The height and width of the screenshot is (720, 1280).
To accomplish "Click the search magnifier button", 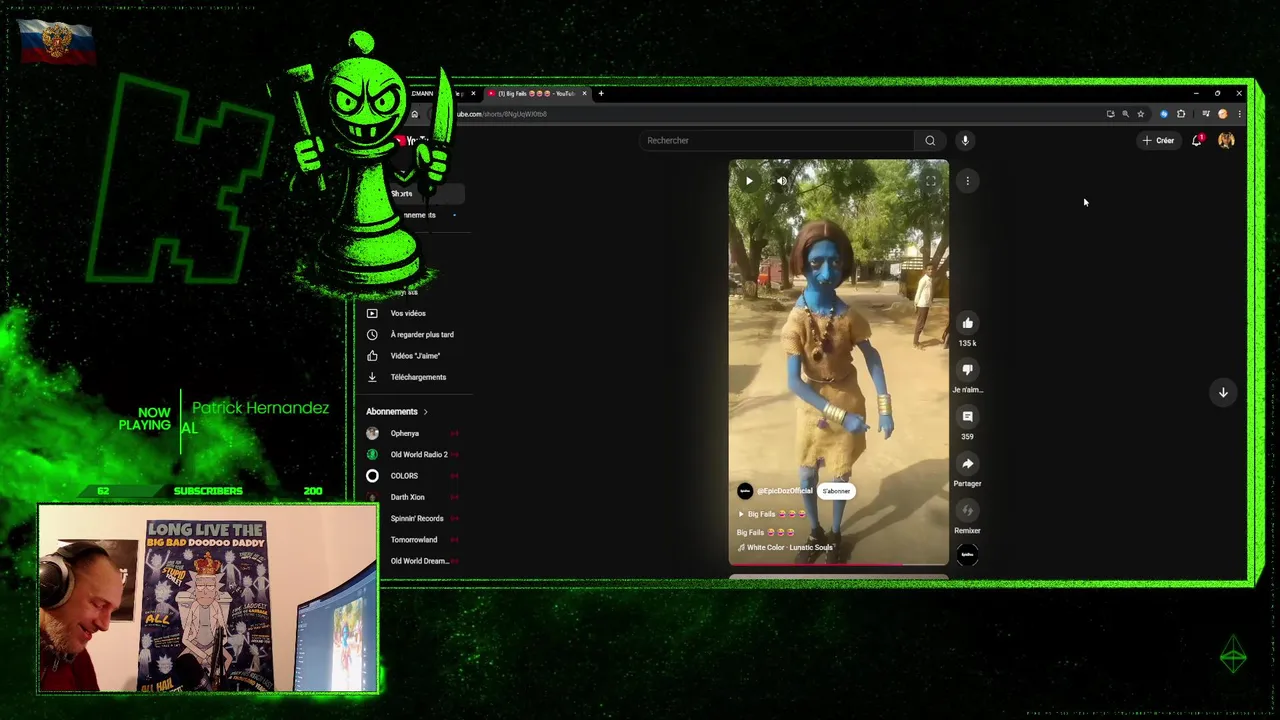I will (x=930, y=140).
